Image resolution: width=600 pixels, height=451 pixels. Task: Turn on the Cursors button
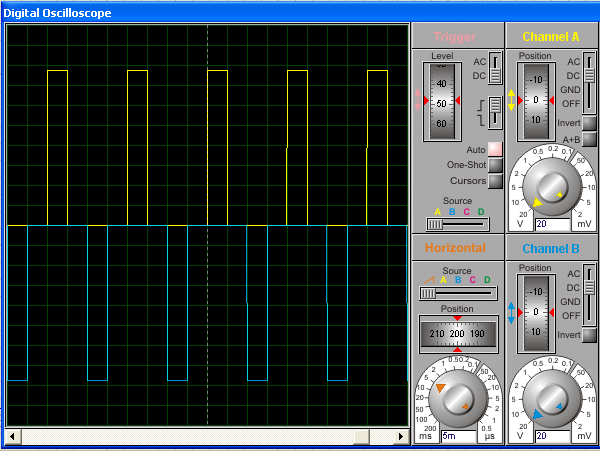pyautogui.click(x=495, y=181)
